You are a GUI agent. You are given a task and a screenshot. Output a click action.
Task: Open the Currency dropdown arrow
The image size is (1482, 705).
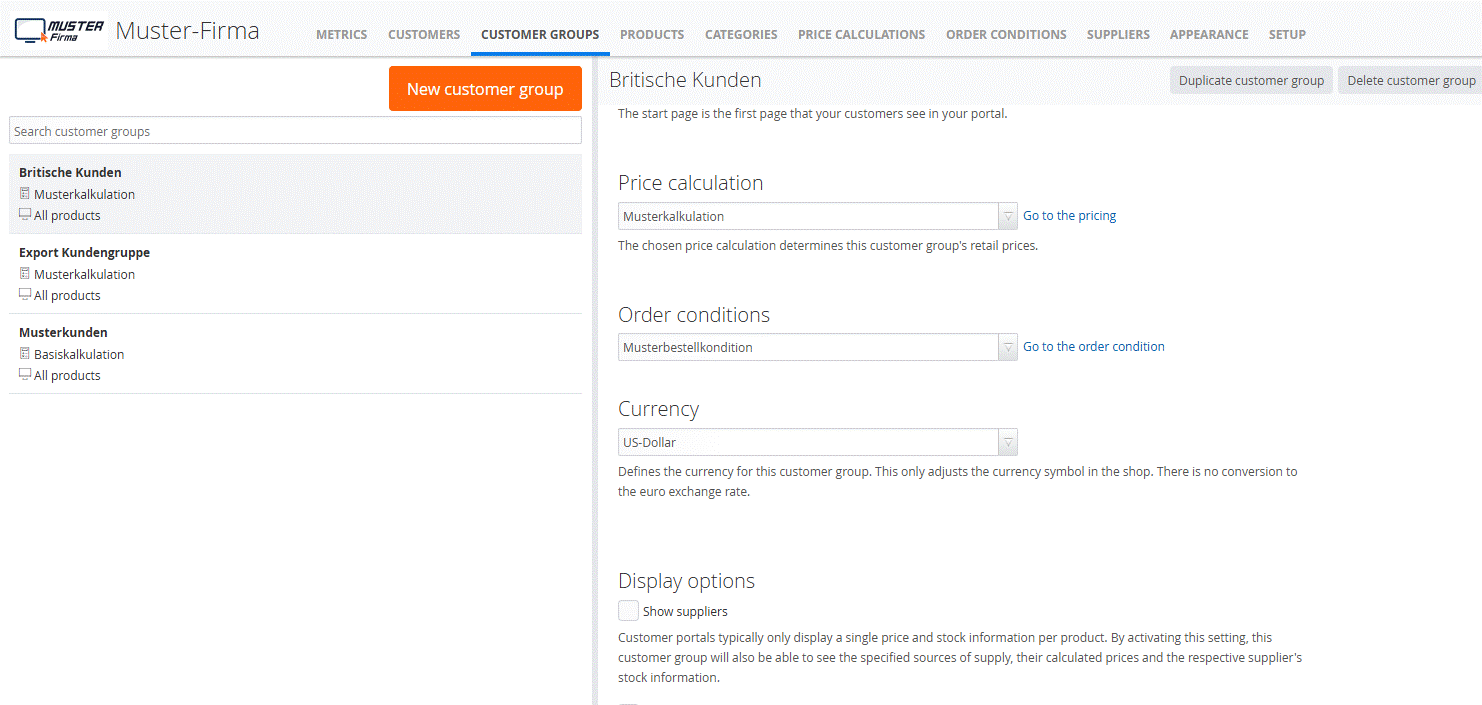point(1008,442)
